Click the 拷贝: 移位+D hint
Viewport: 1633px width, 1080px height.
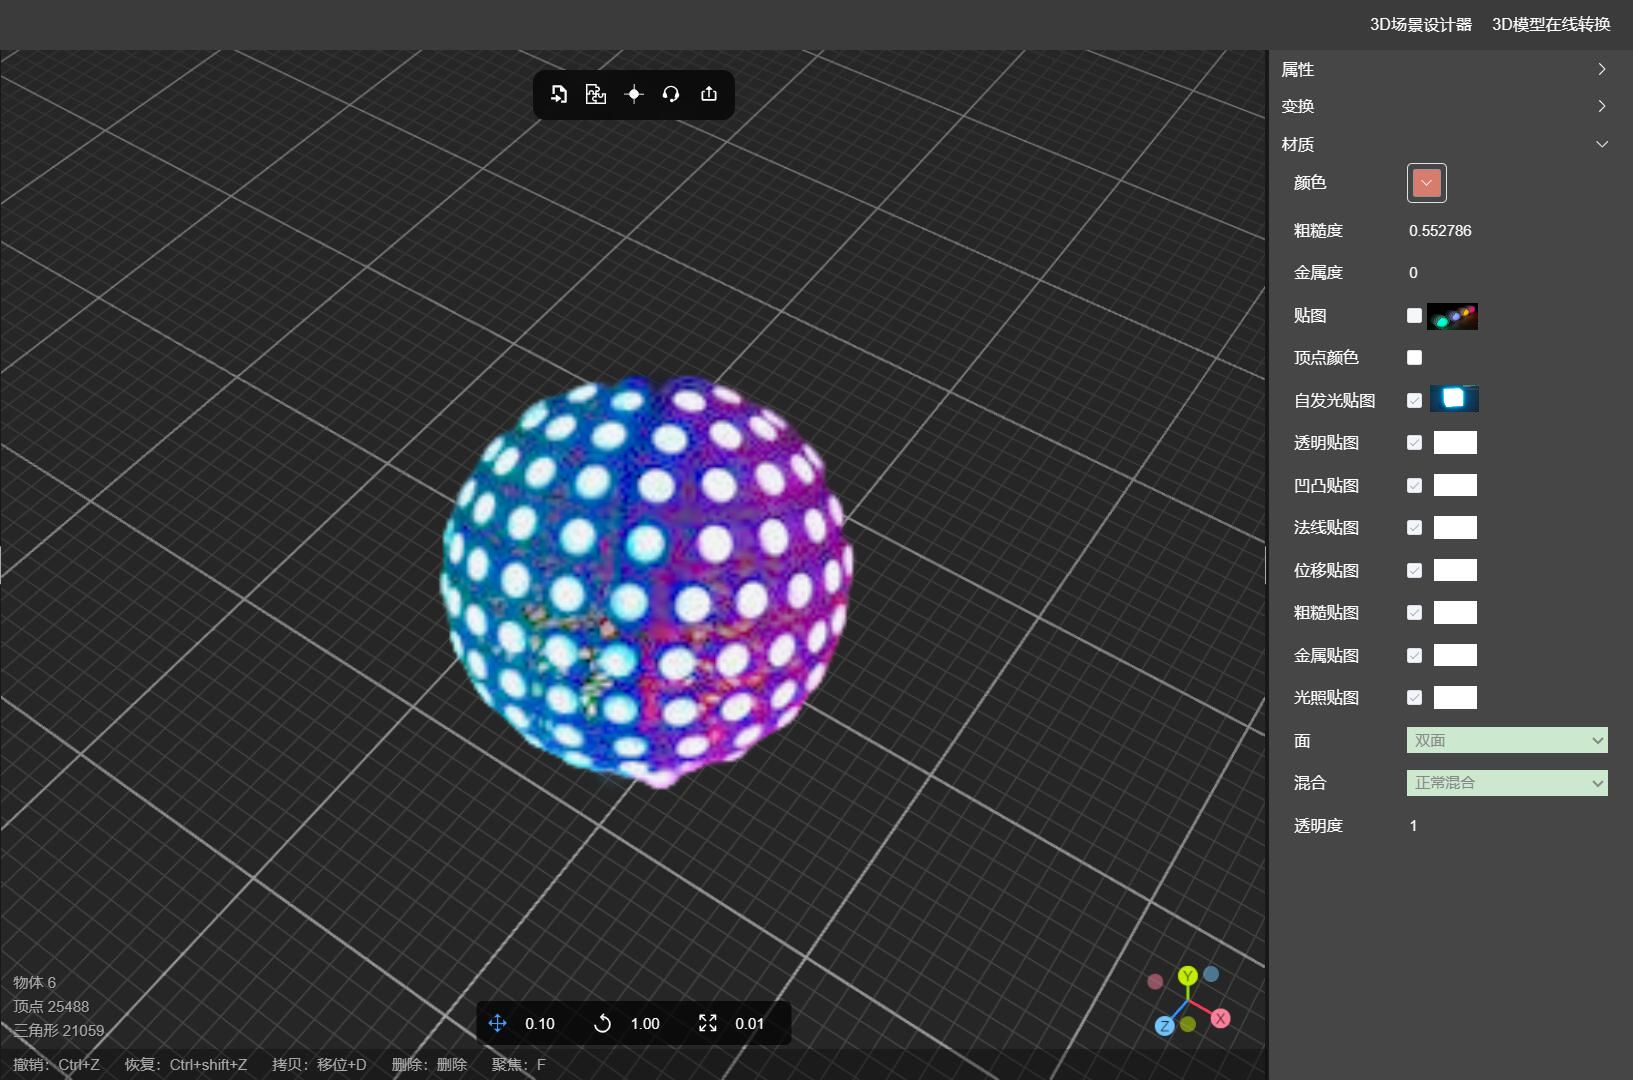(319, 1064)
